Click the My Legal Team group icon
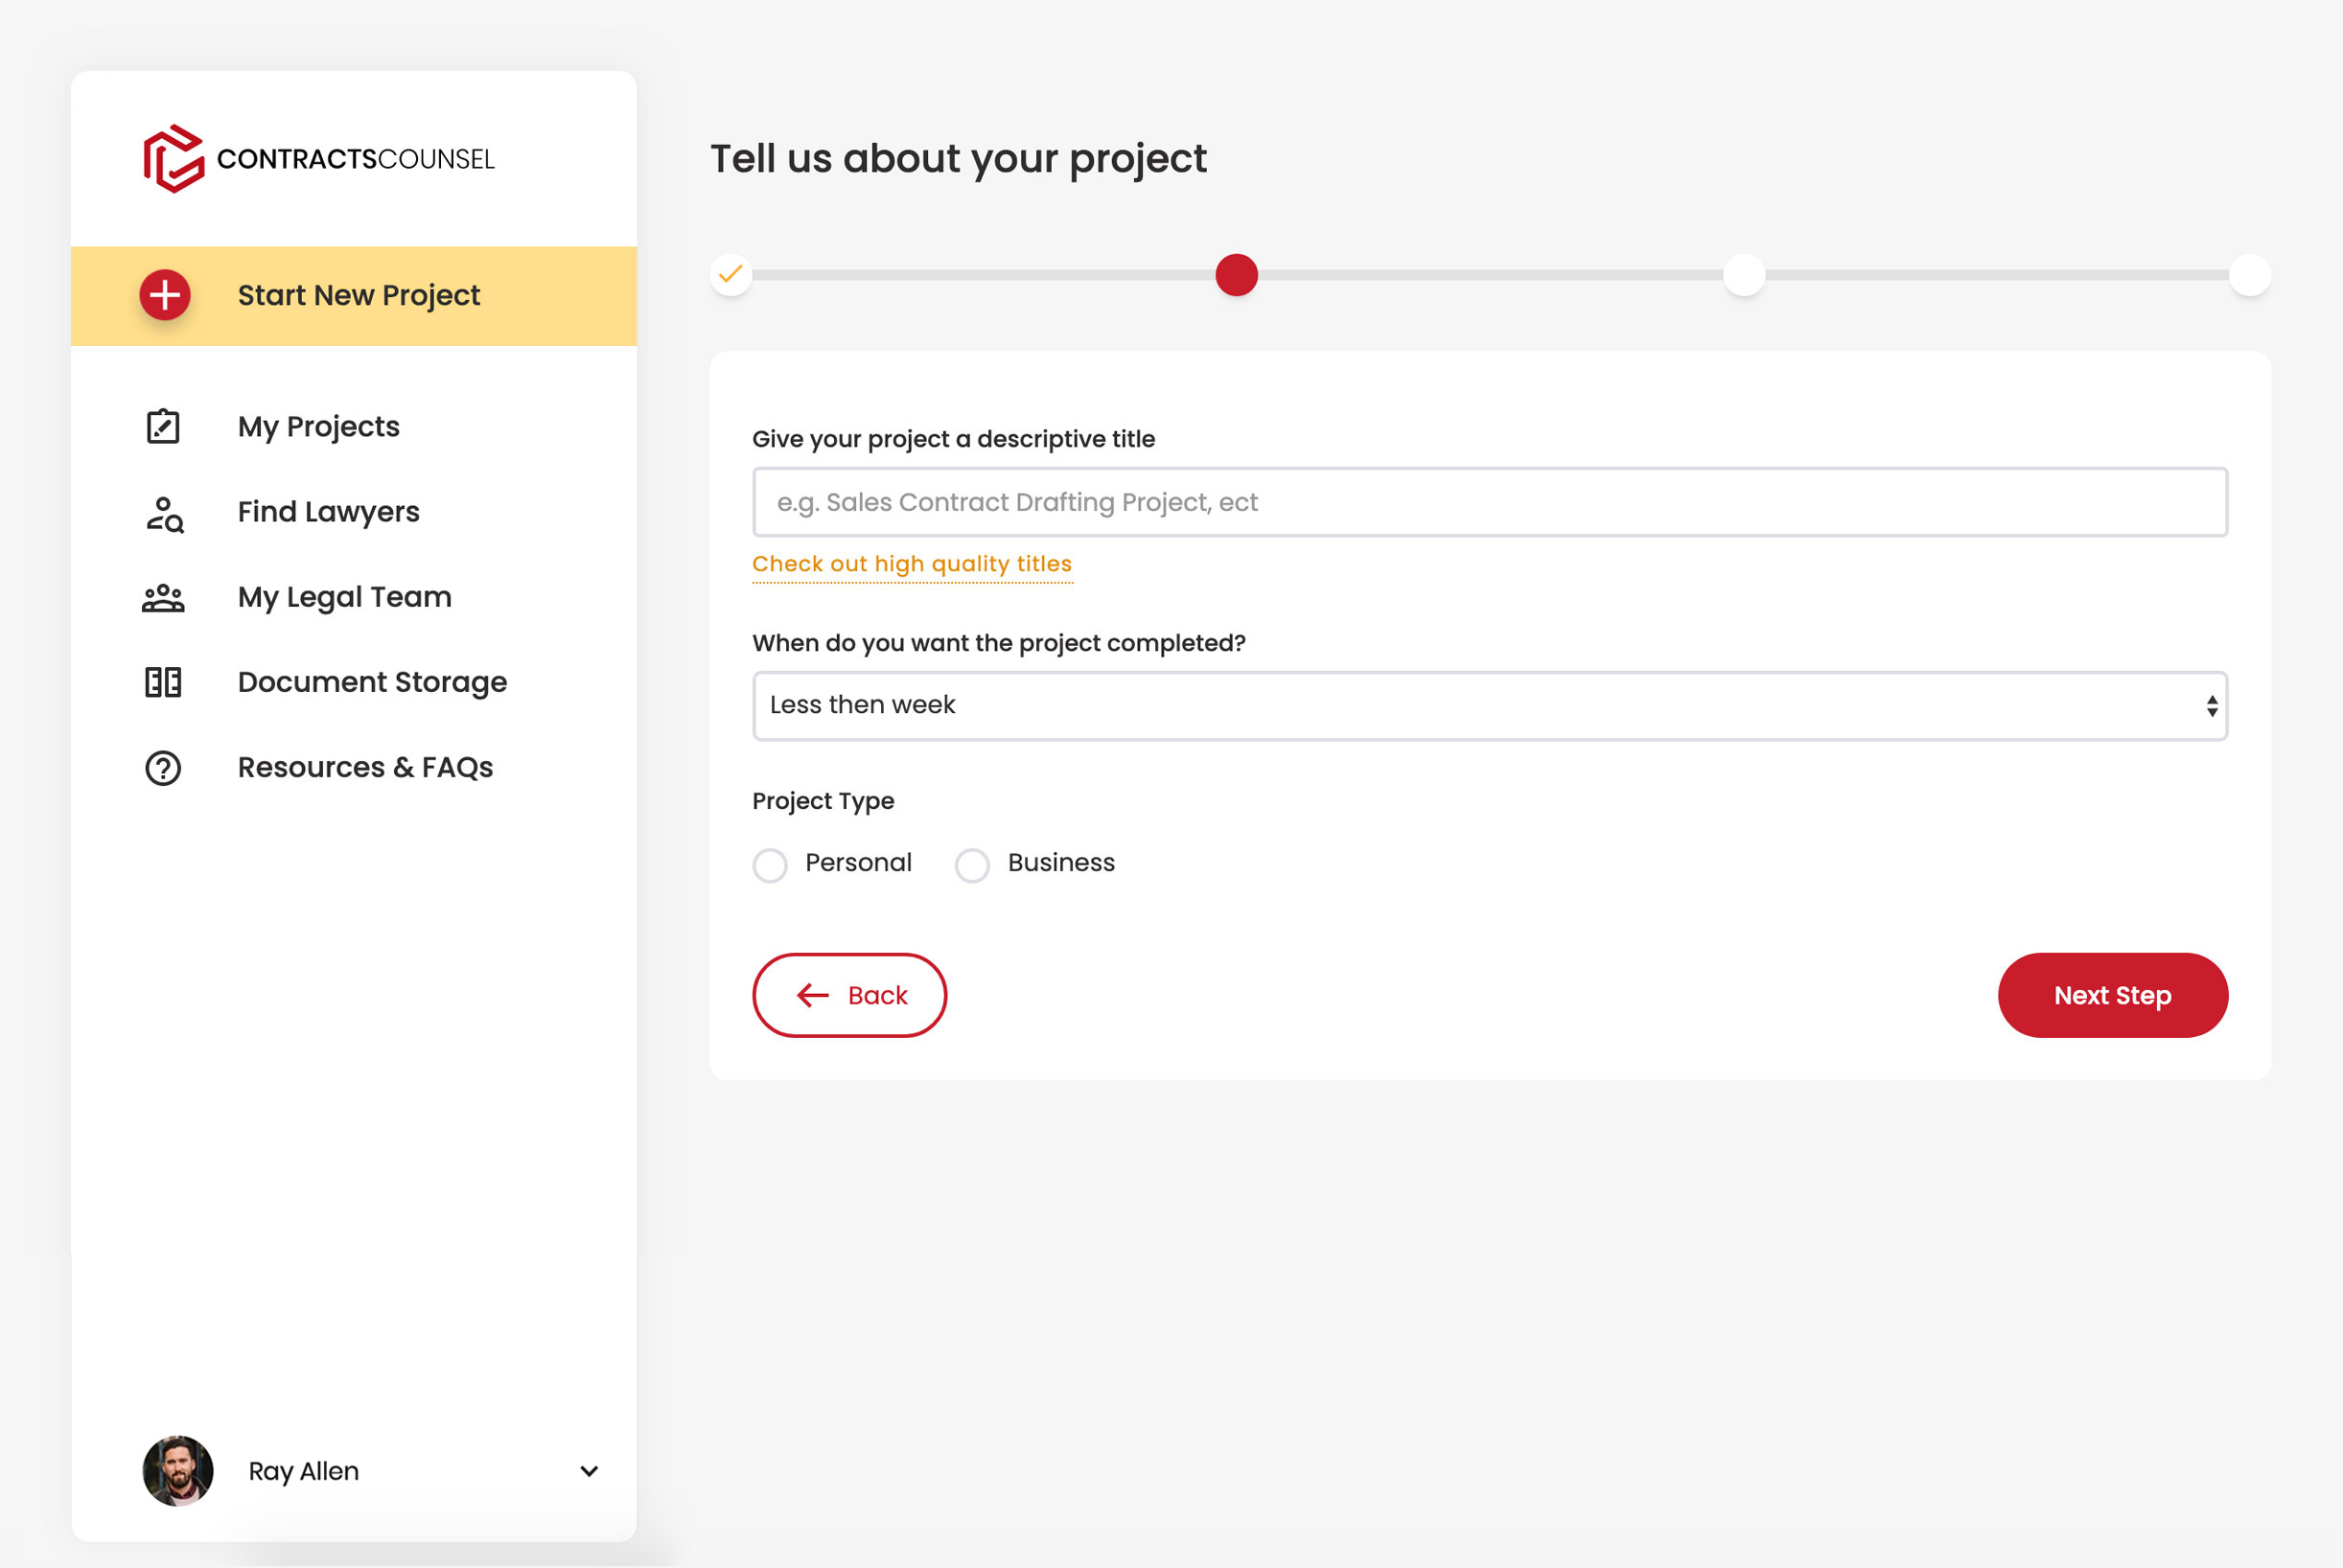 [163, 598]
